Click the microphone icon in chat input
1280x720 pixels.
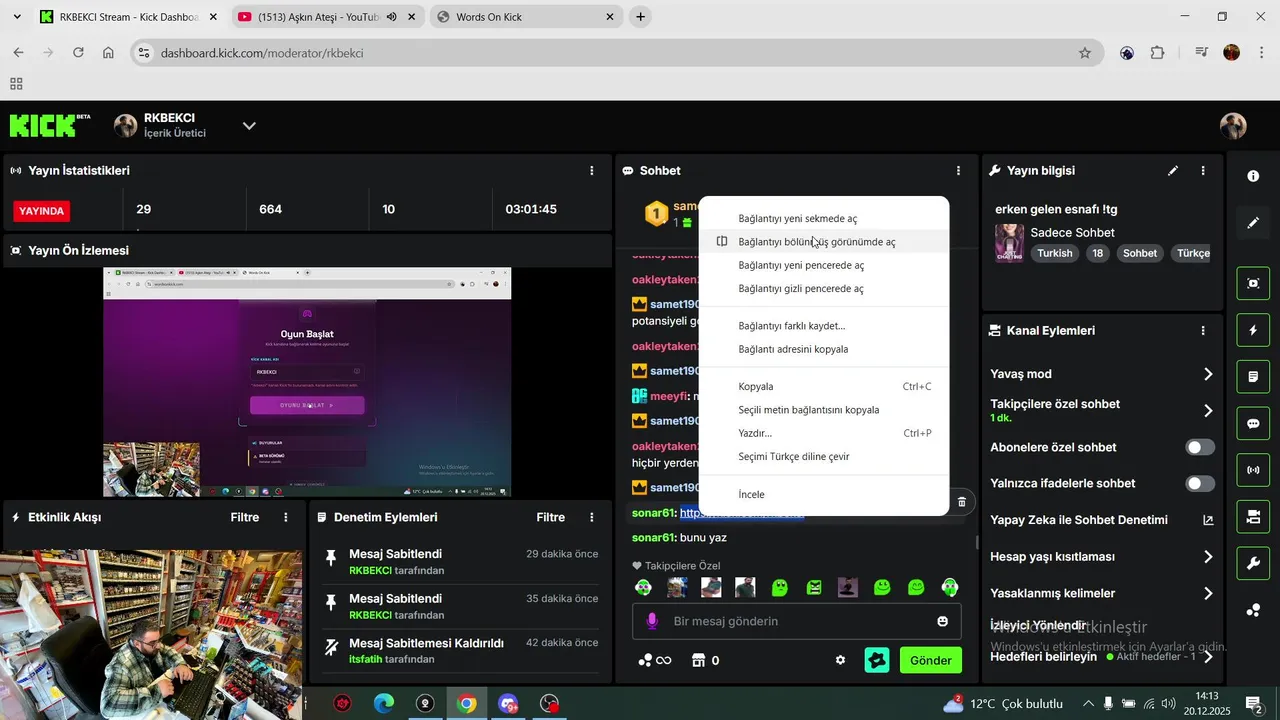coord(652,621)
